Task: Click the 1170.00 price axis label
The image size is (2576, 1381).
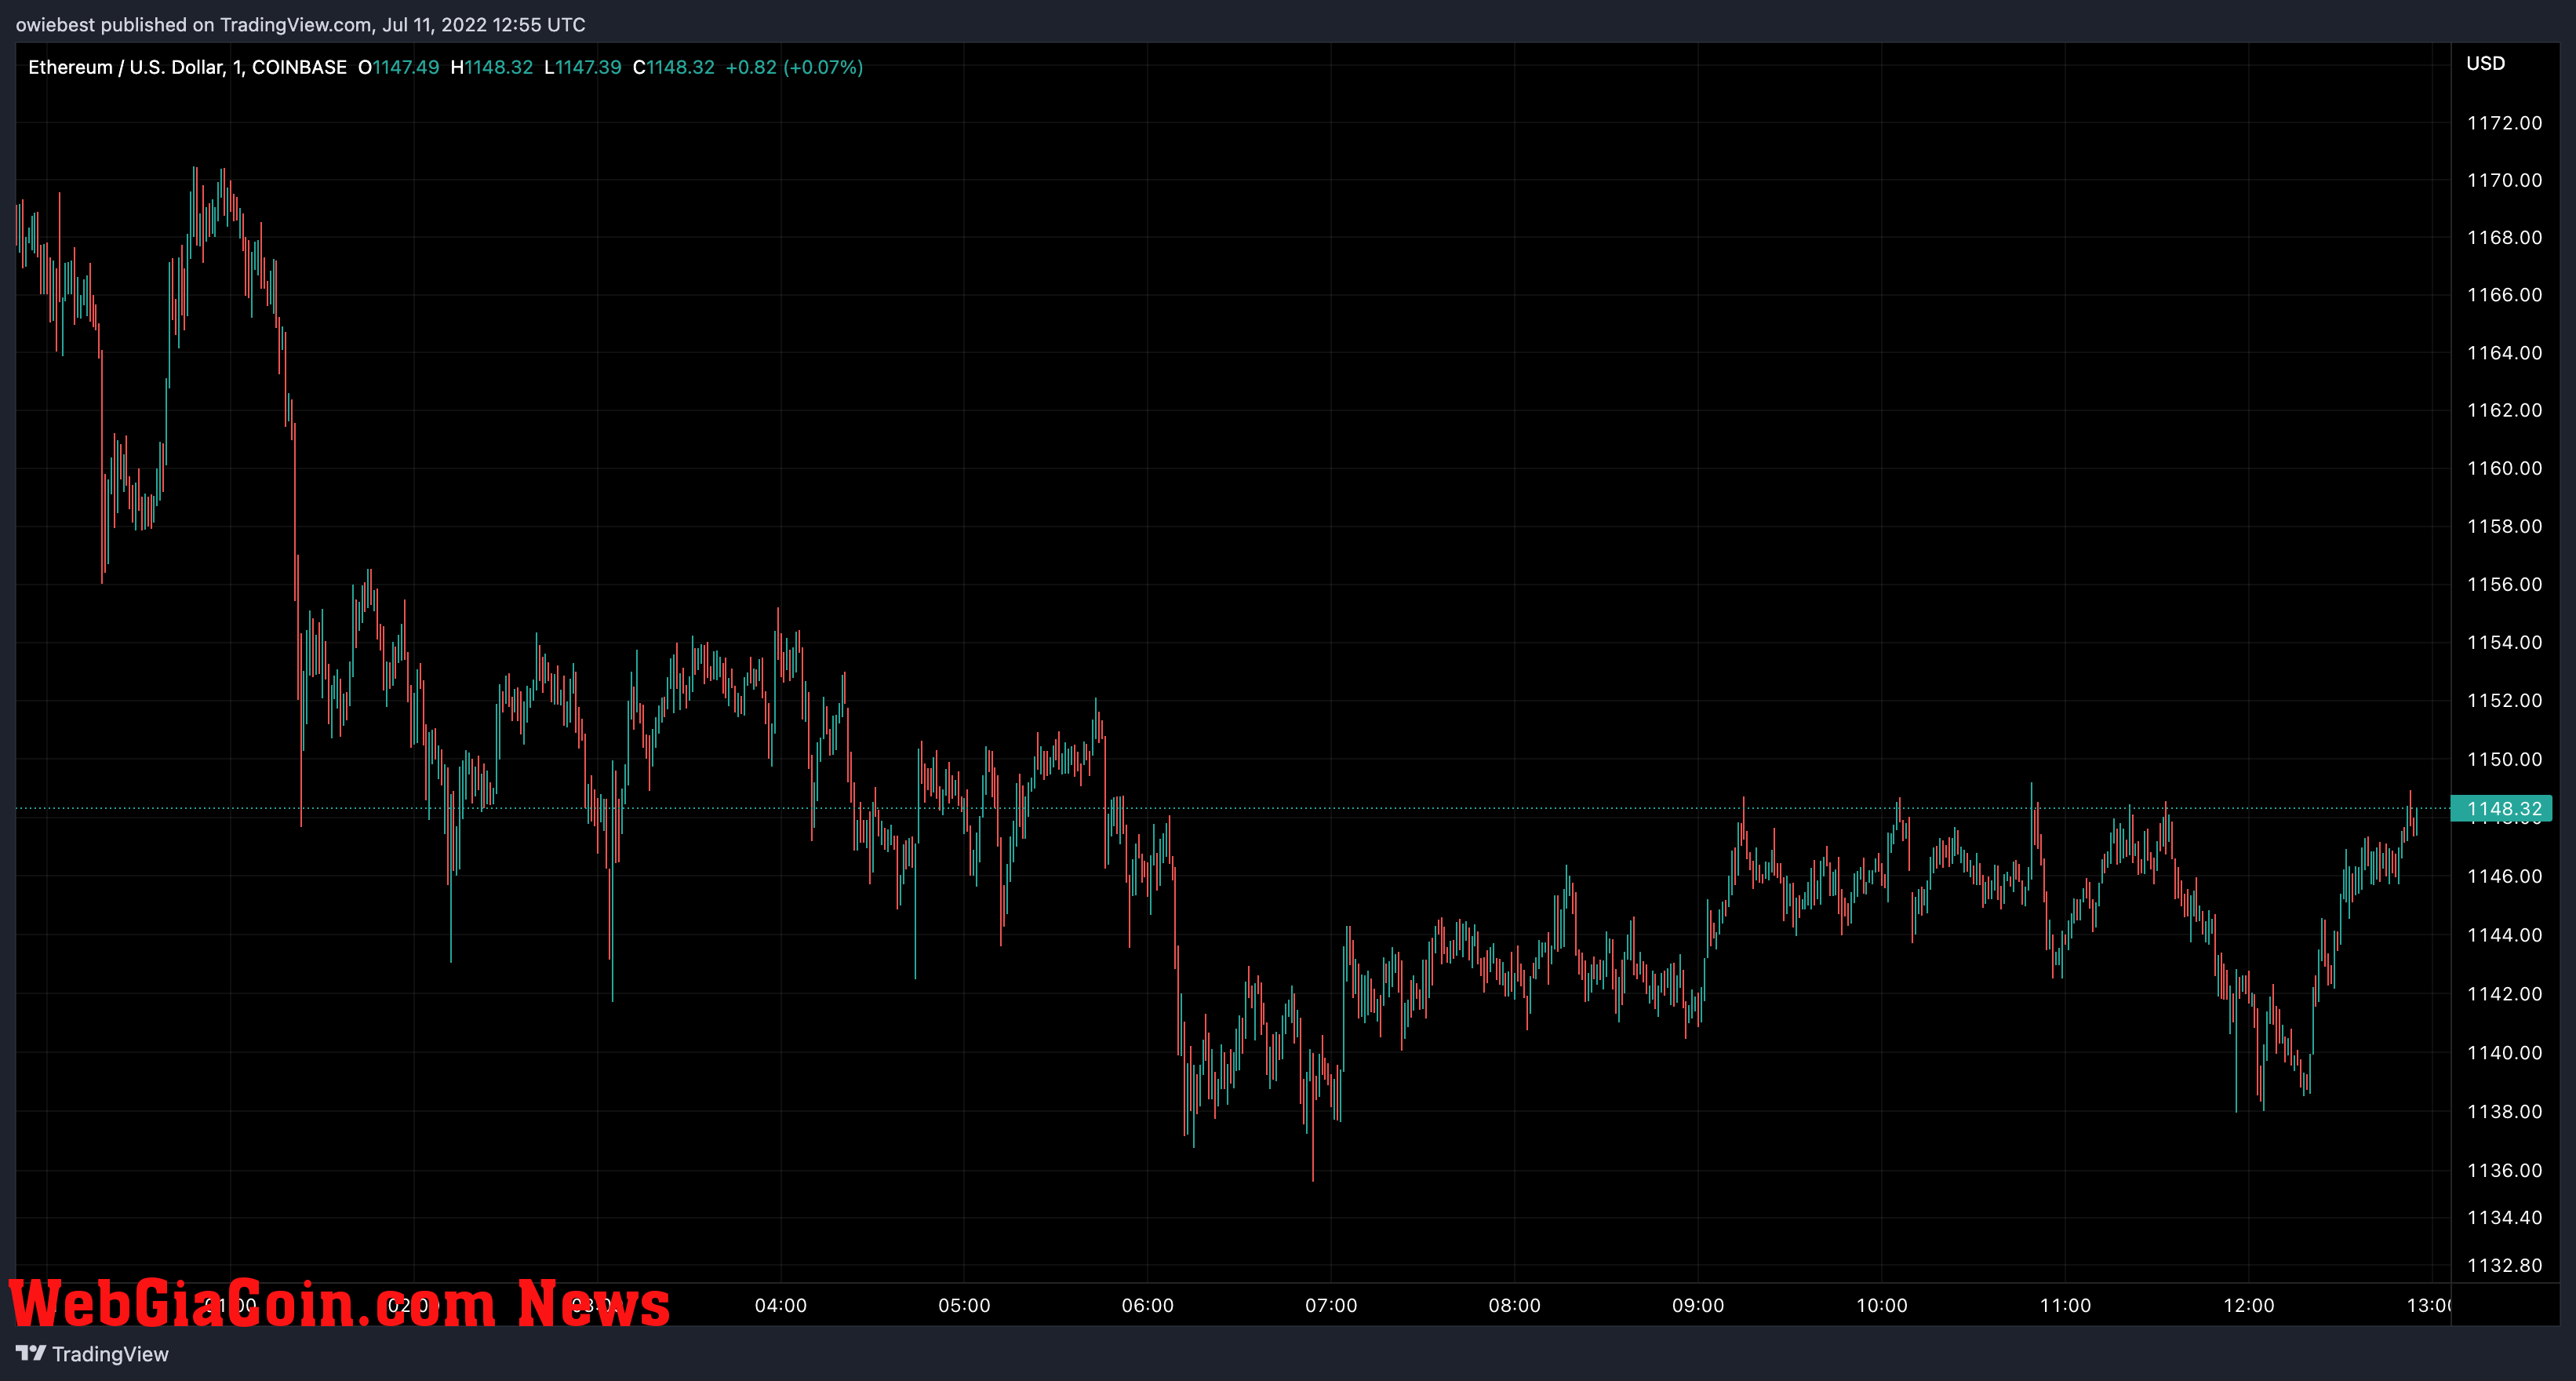Action: click(x=2504, y=180)
